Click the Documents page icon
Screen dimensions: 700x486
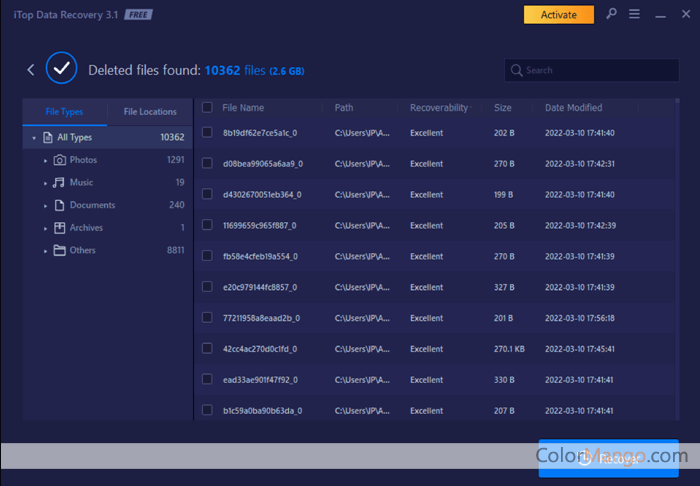pyautogui.click(x=60, y=205)
